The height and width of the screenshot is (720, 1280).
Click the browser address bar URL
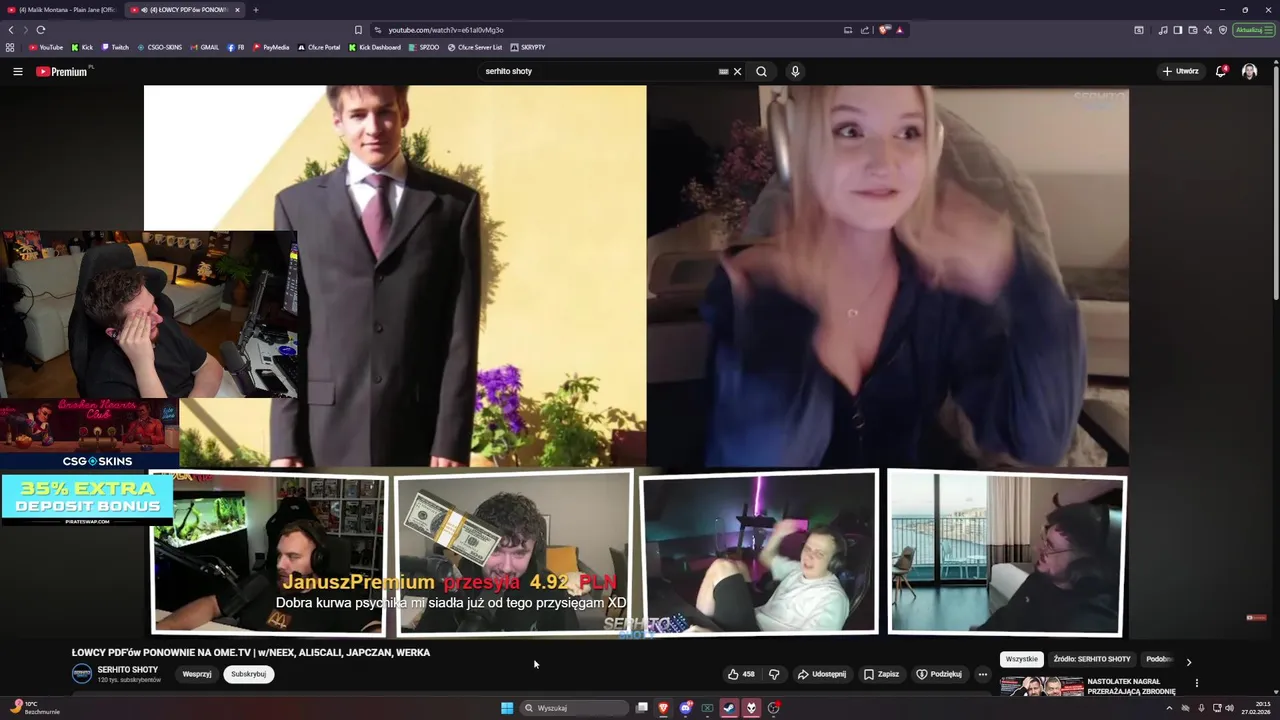point(446,30)
